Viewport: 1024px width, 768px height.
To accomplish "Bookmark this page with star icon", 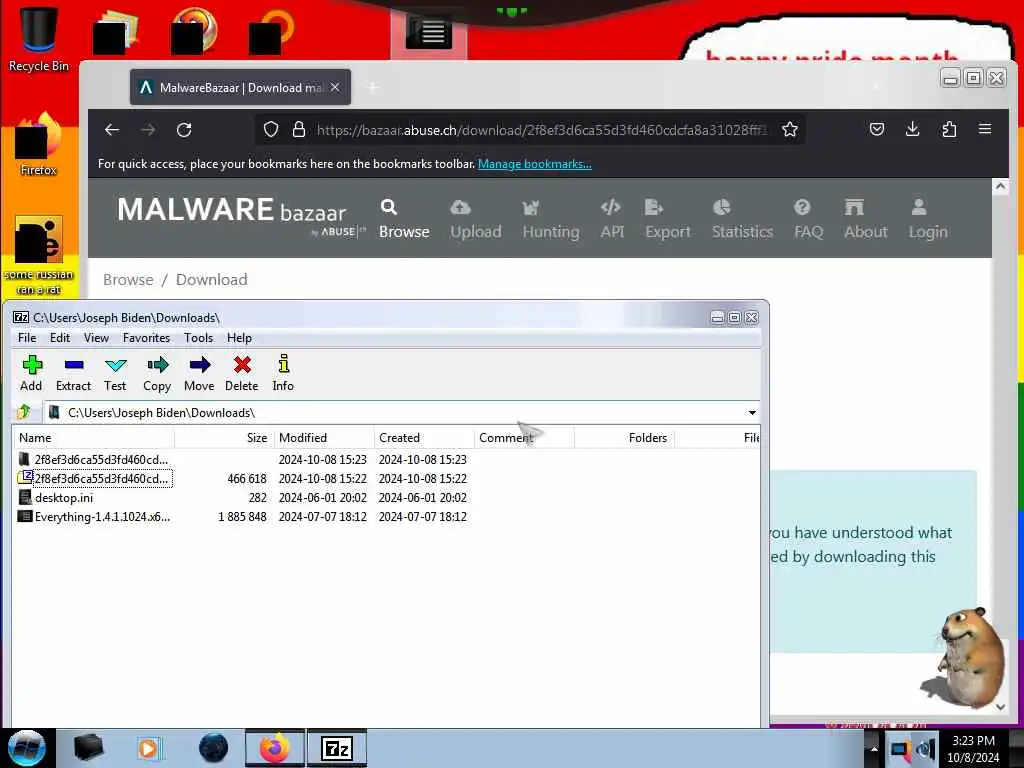I will click(790, 129).
